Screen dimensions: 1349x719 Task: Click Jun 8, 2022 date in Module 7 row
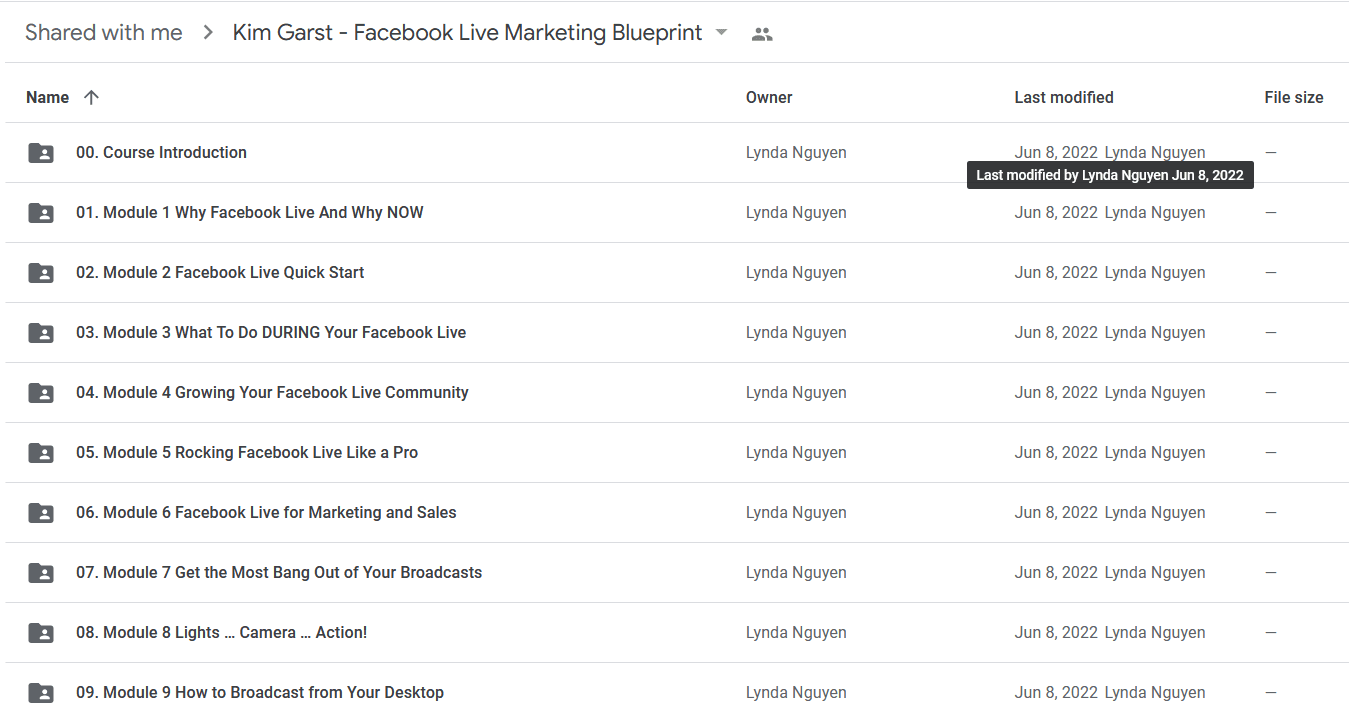[1056, 572]
